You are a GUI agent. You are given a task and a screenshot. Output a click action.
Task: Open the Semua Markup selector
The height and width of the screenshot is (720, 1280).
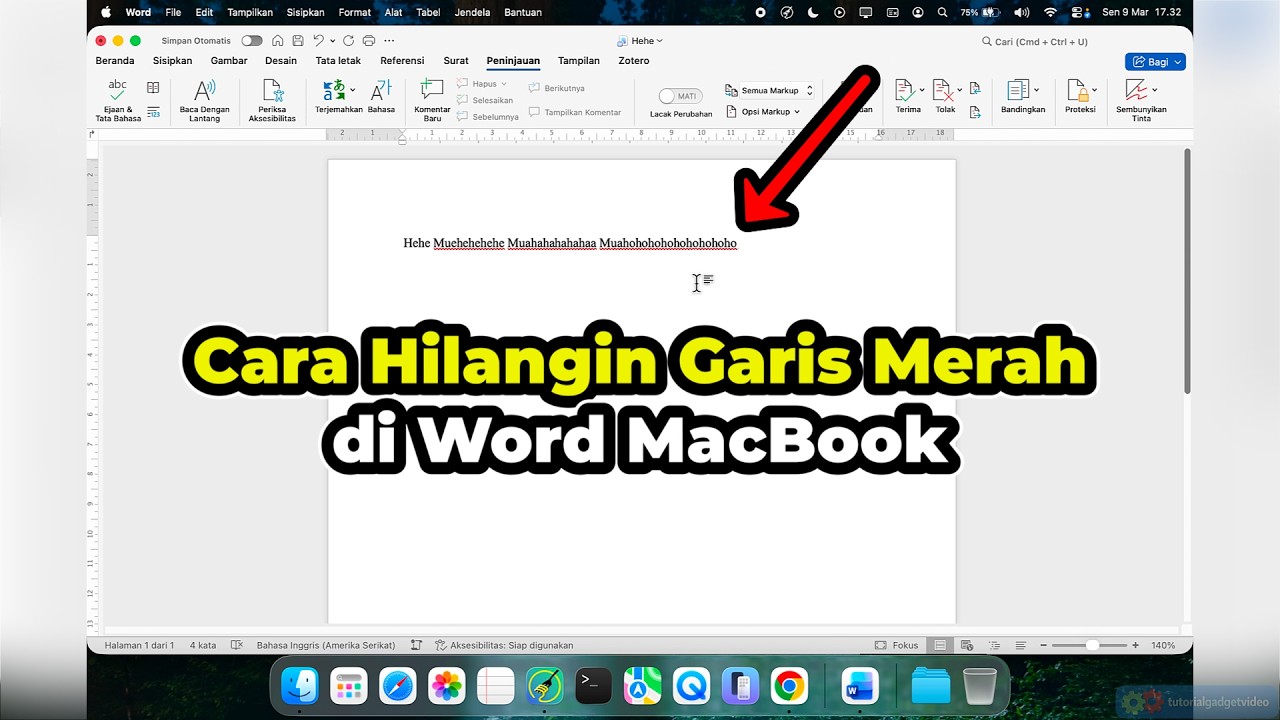769,90
